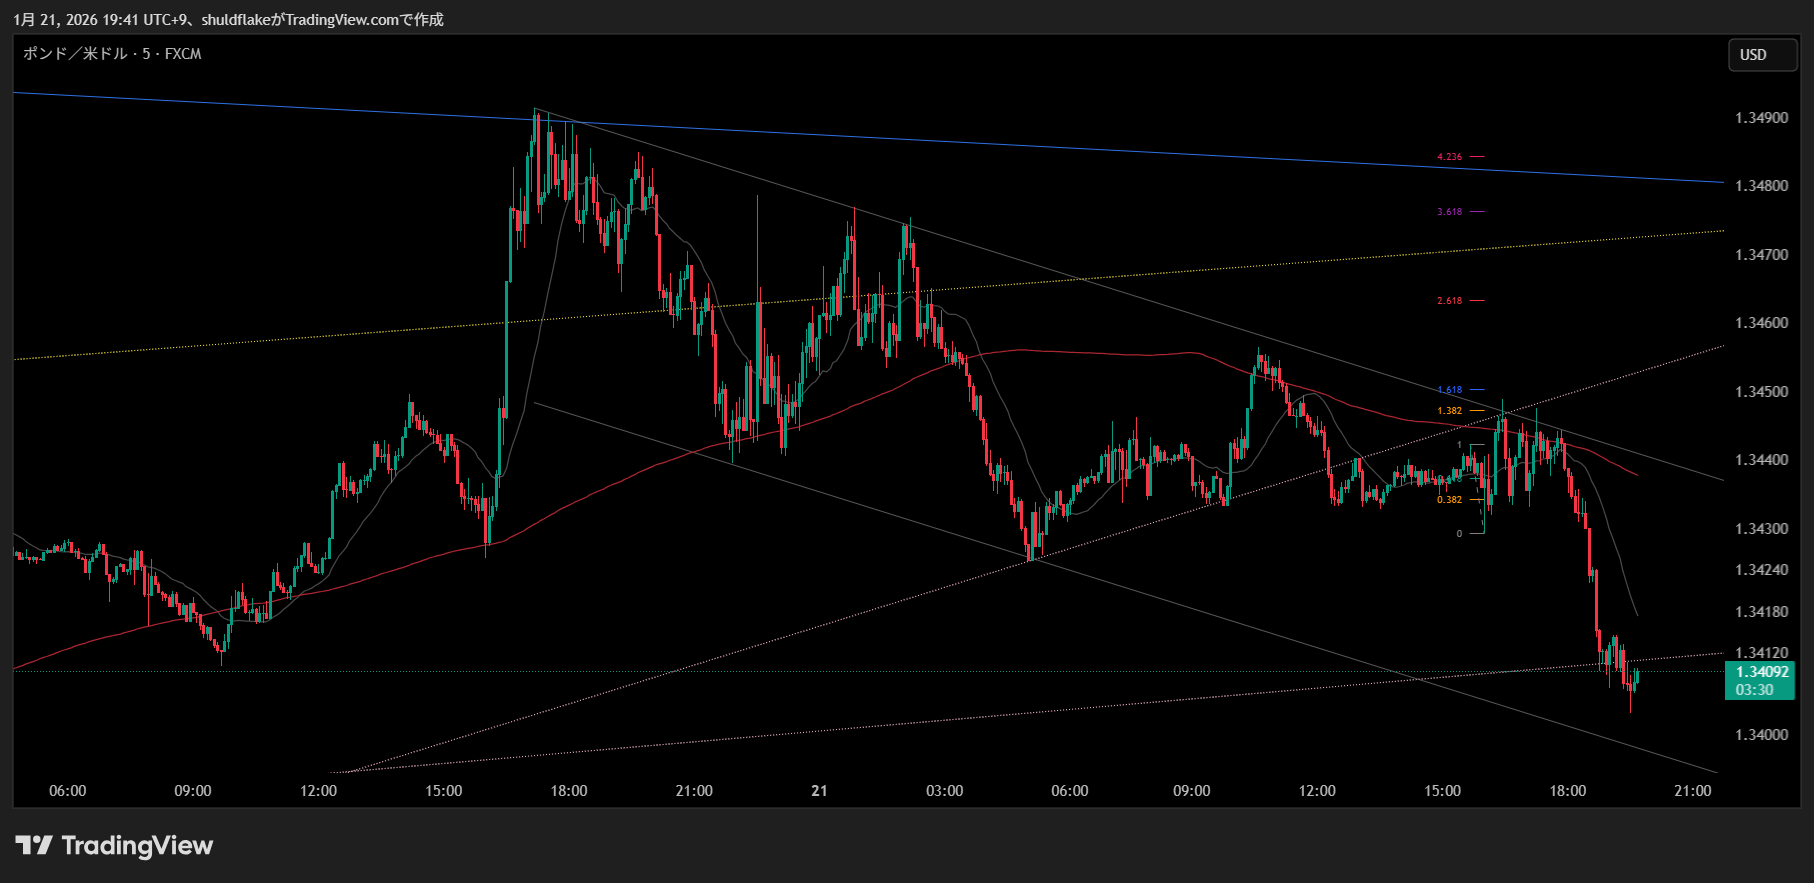Click the 1.34500 price axis label
1814x883 pixels.
click(1761, 392)
